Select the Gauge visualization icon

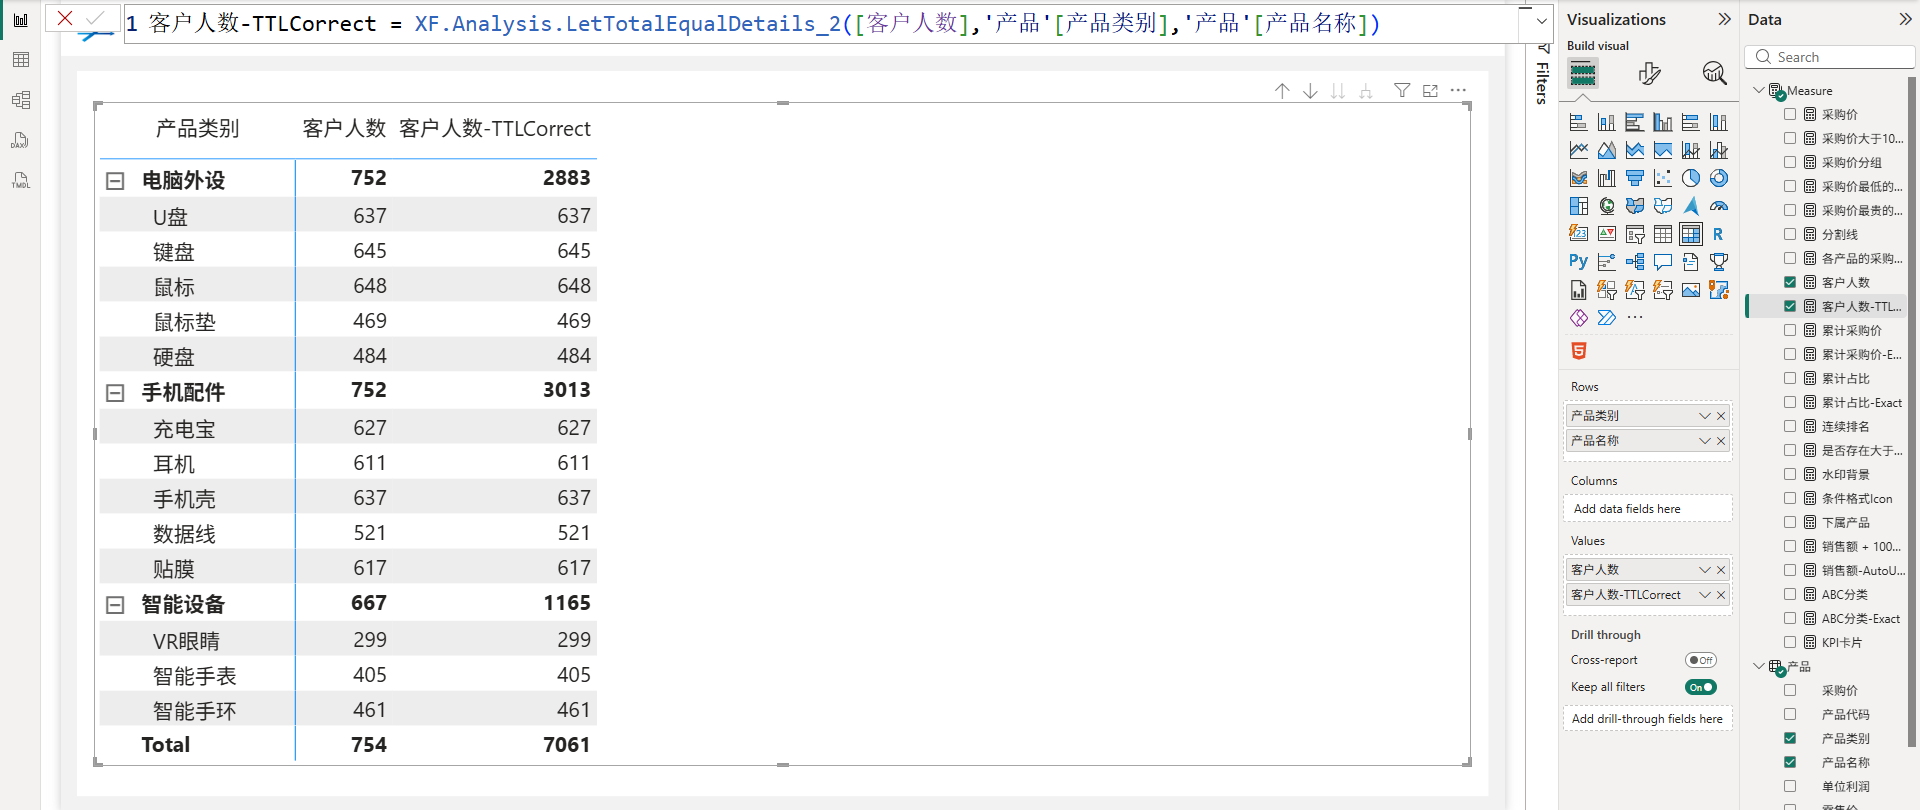[1718, 206]
